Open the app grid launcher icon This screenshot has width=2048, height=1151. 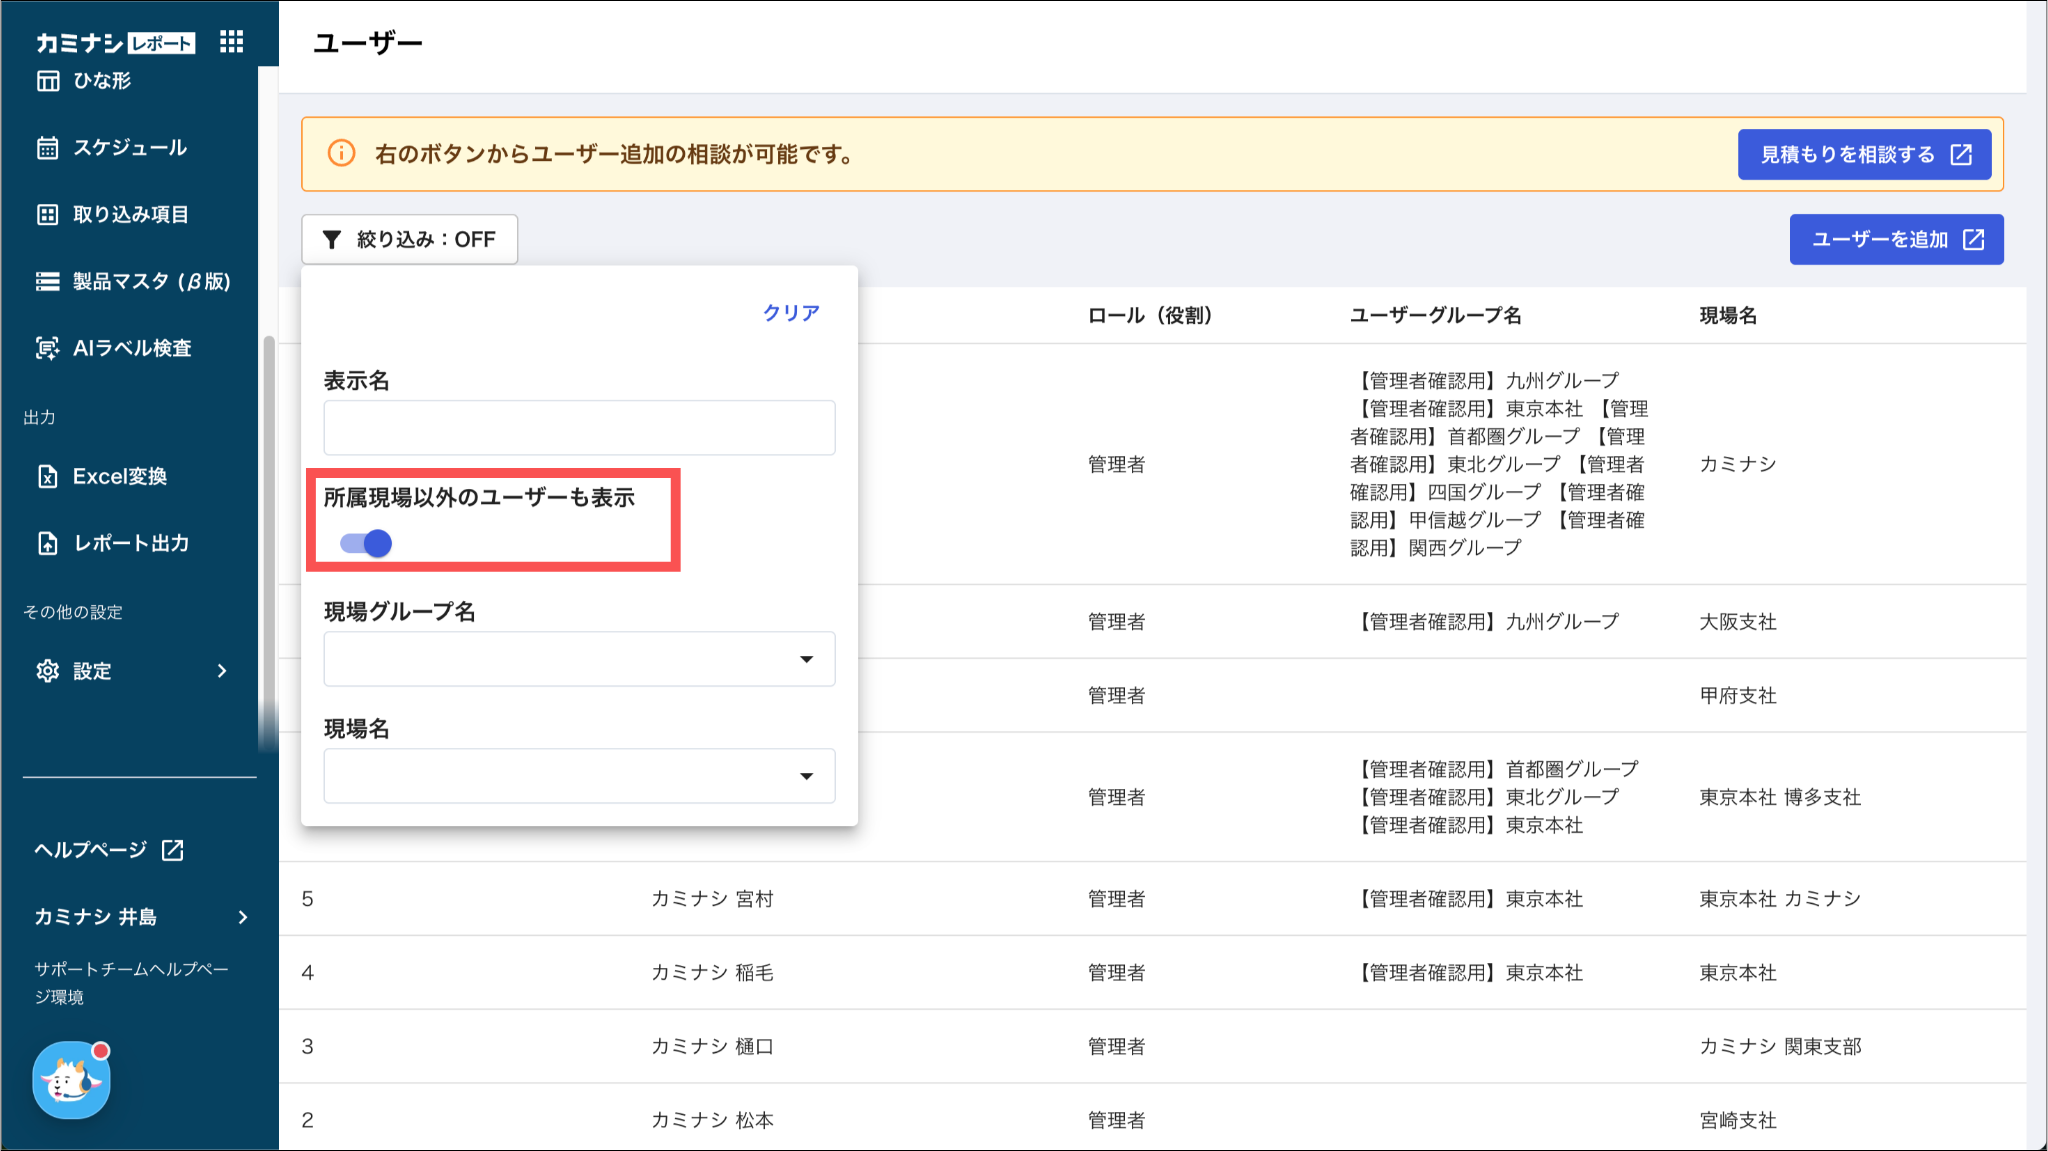[x=231, y=41]
